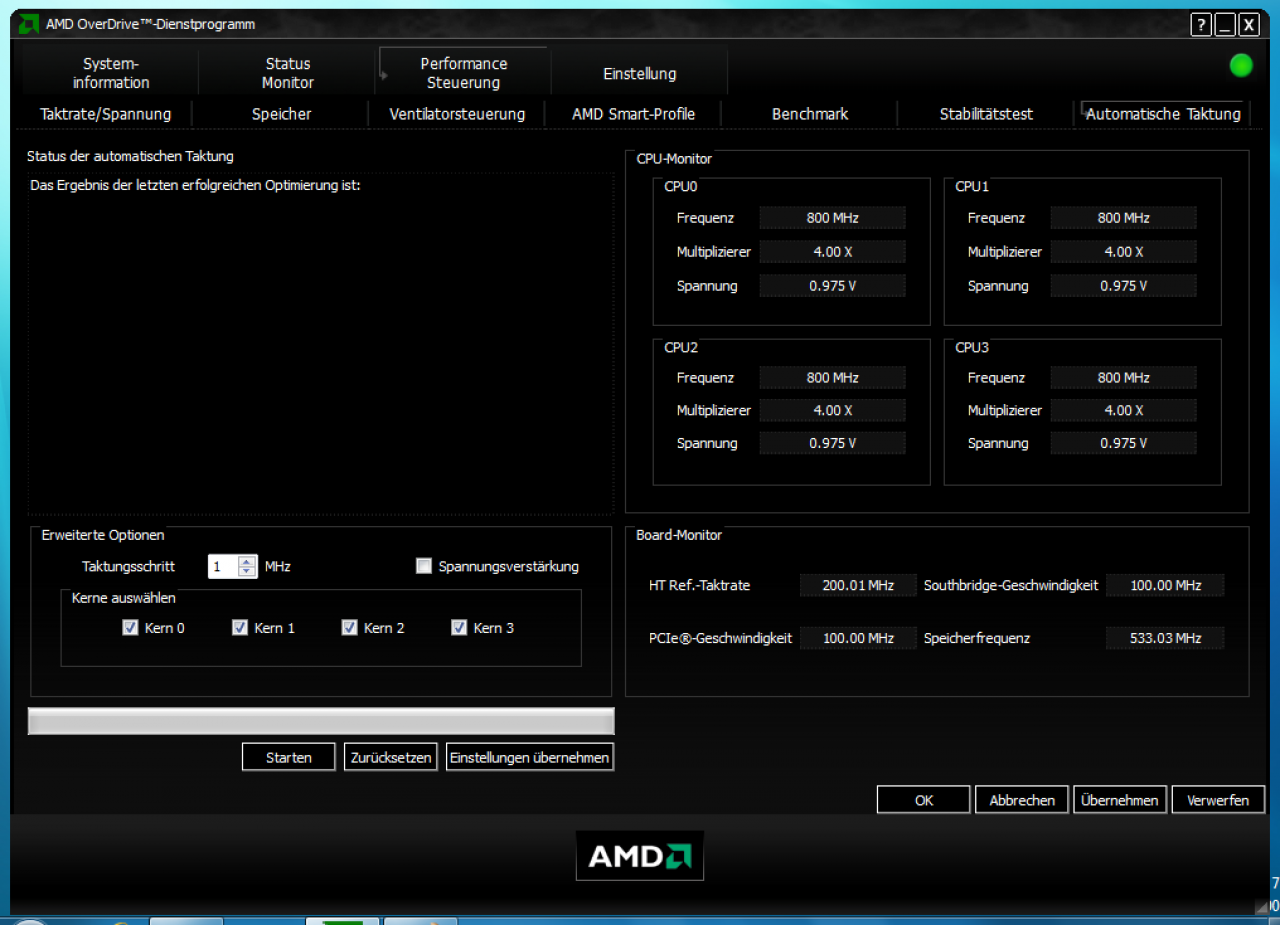Toggle the Kern 1 checkbox
This screenshot has width=1280, height=925.
240,628
